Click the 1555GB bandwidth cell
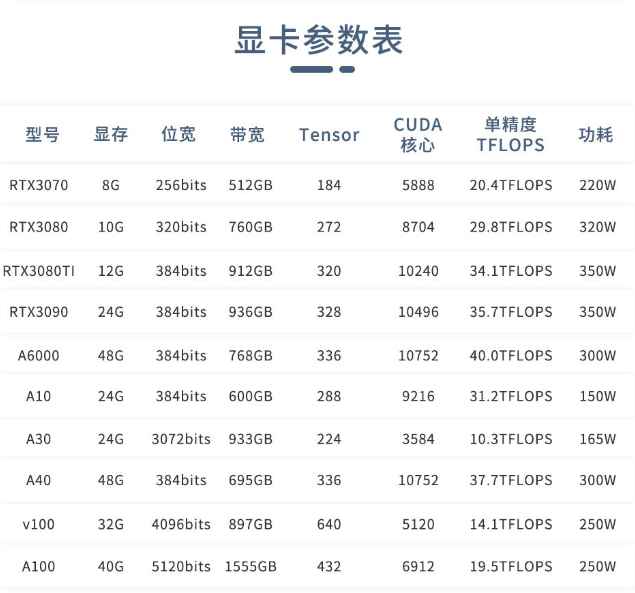Screen dimensions: 635x593 [251, 566]
